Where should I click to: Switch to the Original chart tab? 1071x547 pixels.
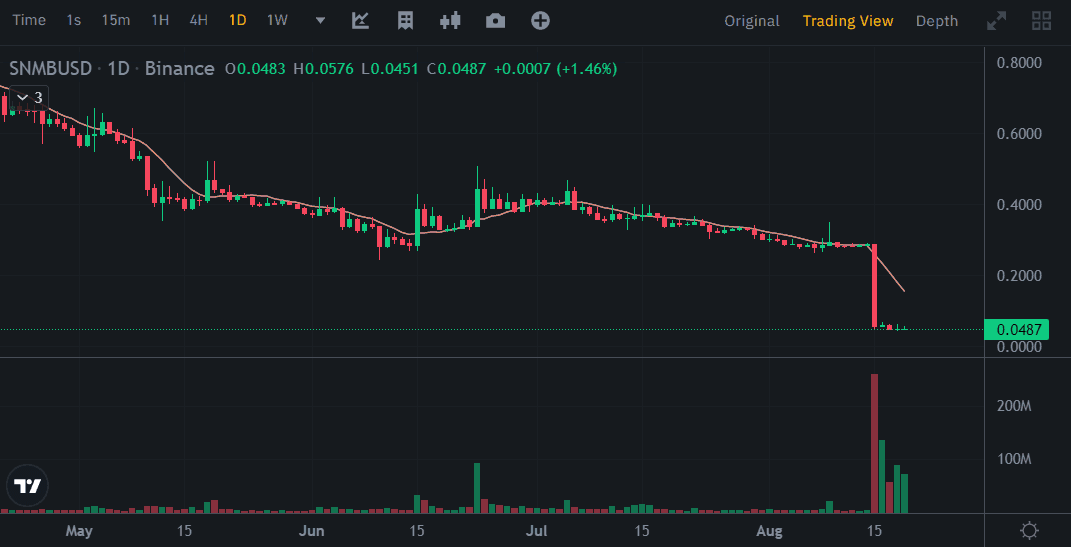752,20
